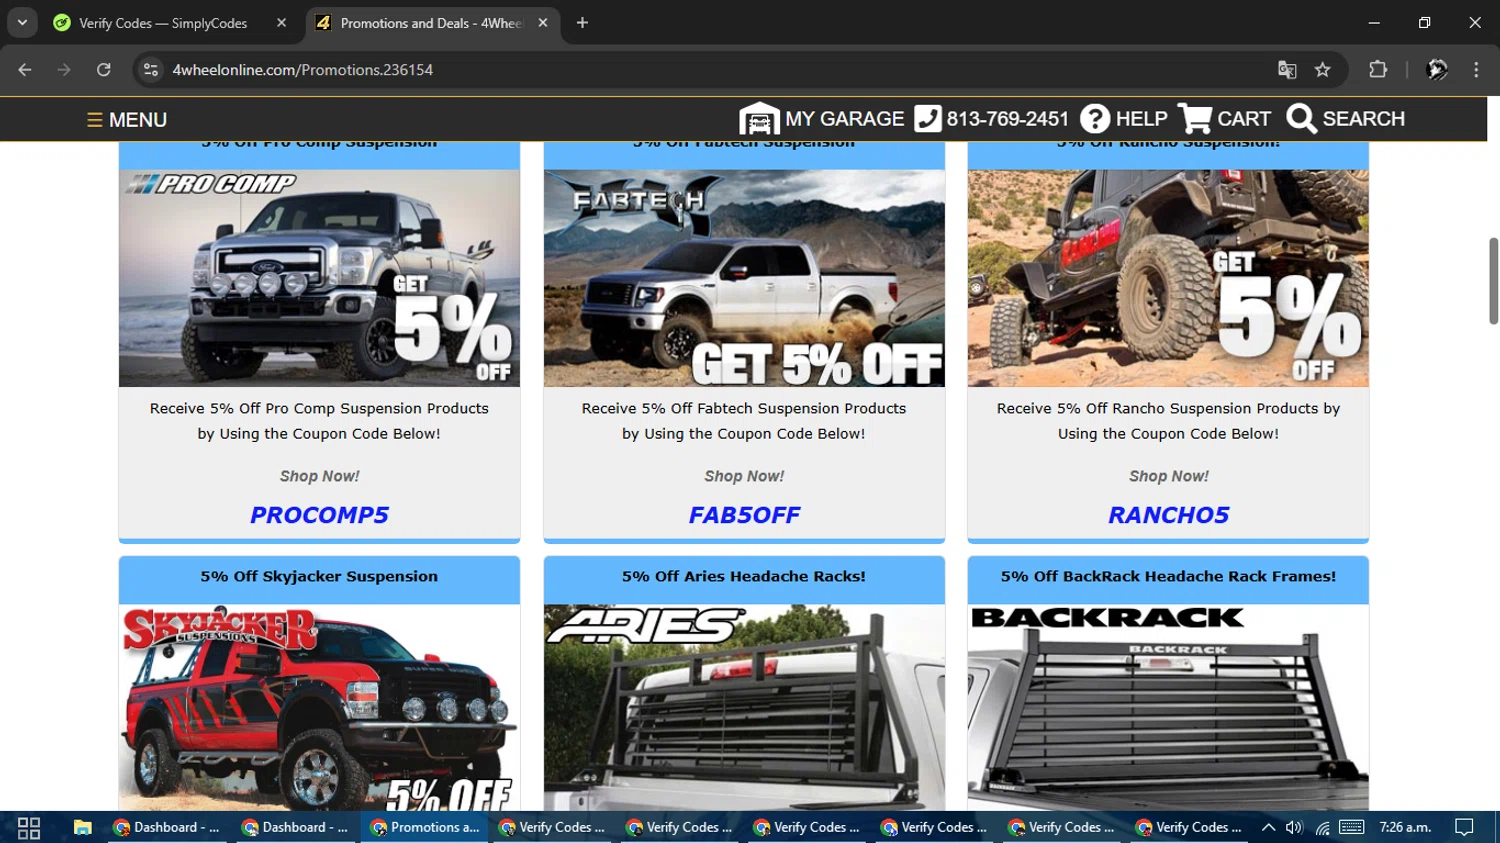The image size is (1500, 843).
Task: Select Promotions and Deals - 4Wheel tab
Action: click(x=432, y=23)
